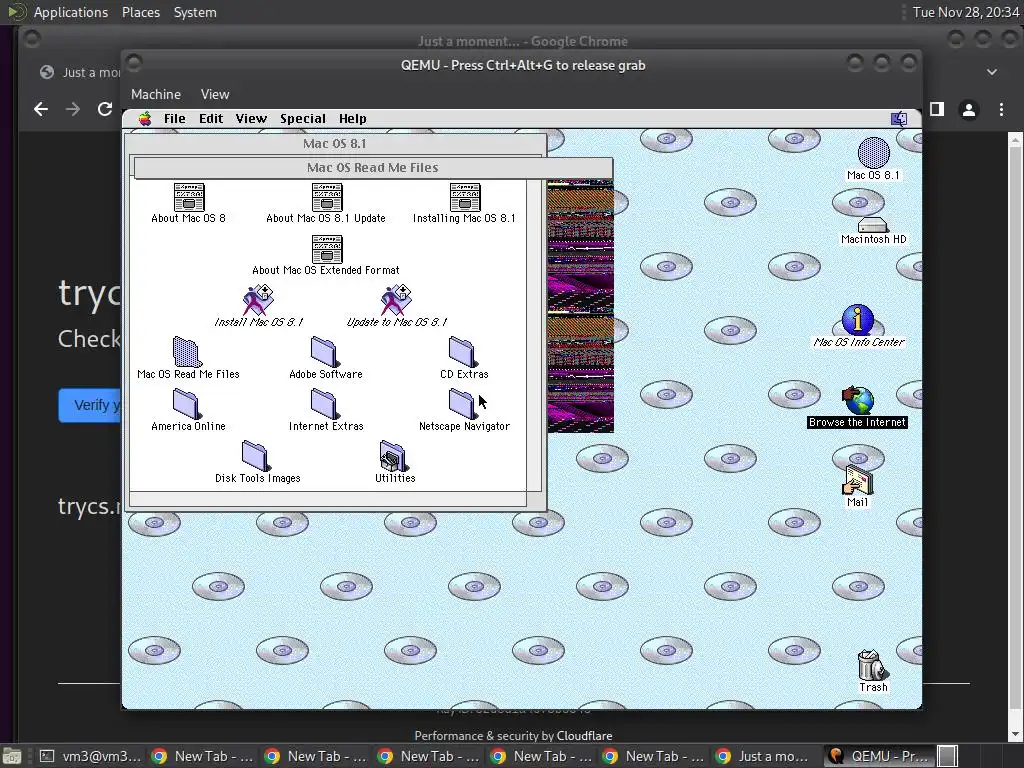Switch to vm3@vm3 terminal taskbar entry

point(90,756)
